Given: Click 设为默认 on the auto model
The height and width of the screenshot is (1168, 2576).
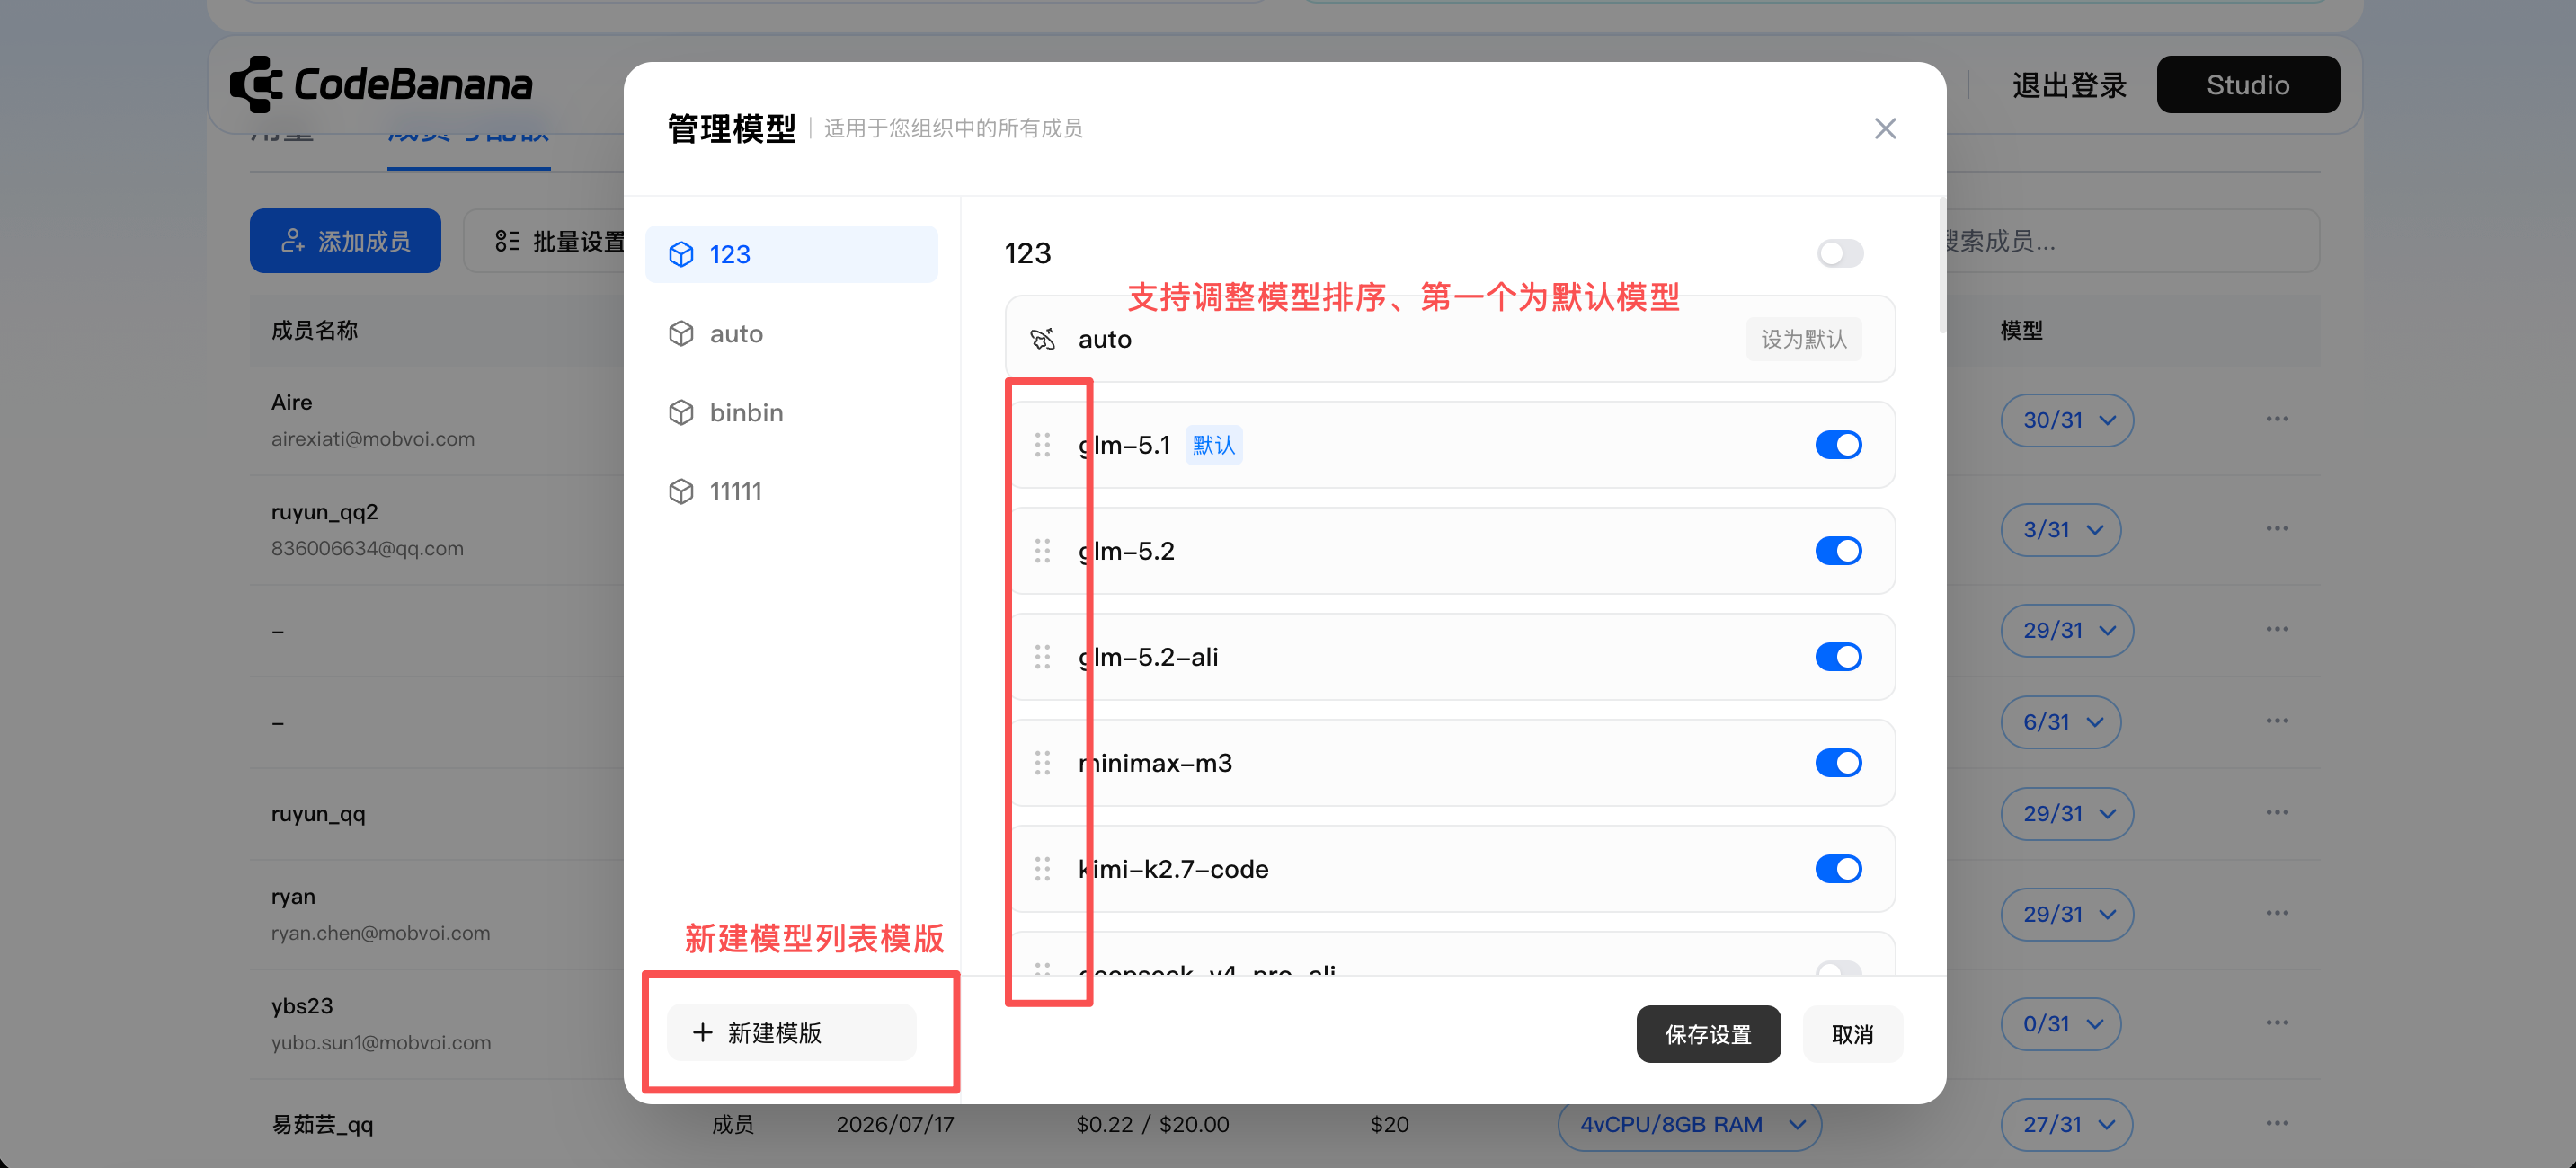Looking at the screenshot, I should pos(1803,339).
